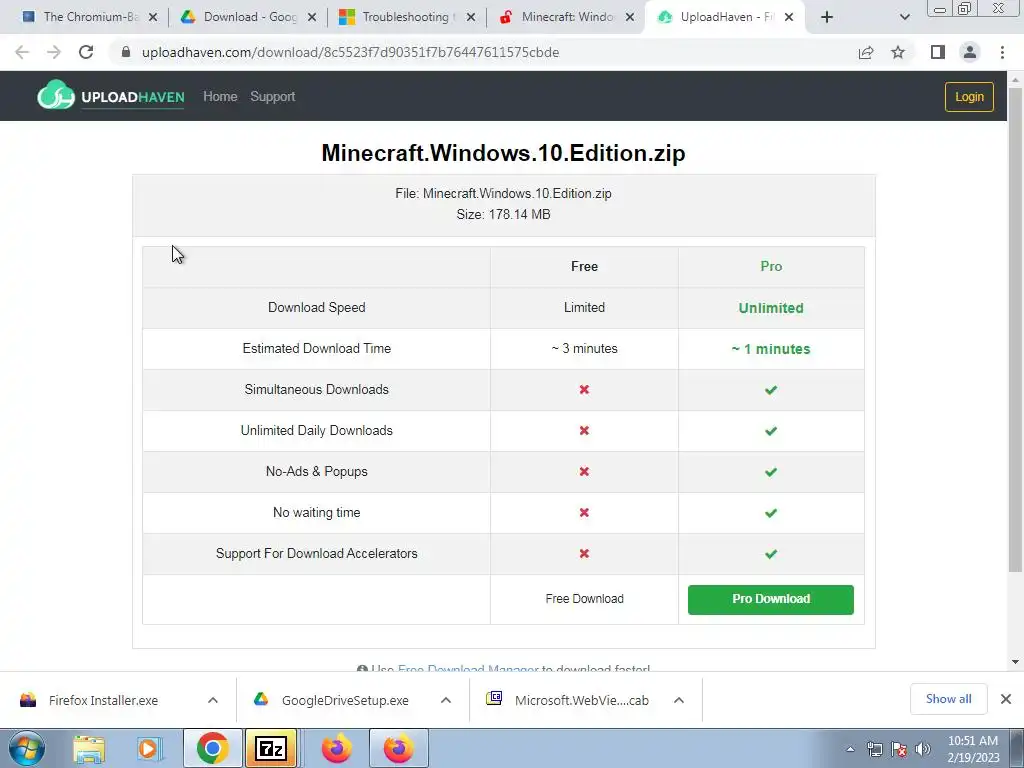Open Chrome's three-dot menu

(x=1002, y=52)
